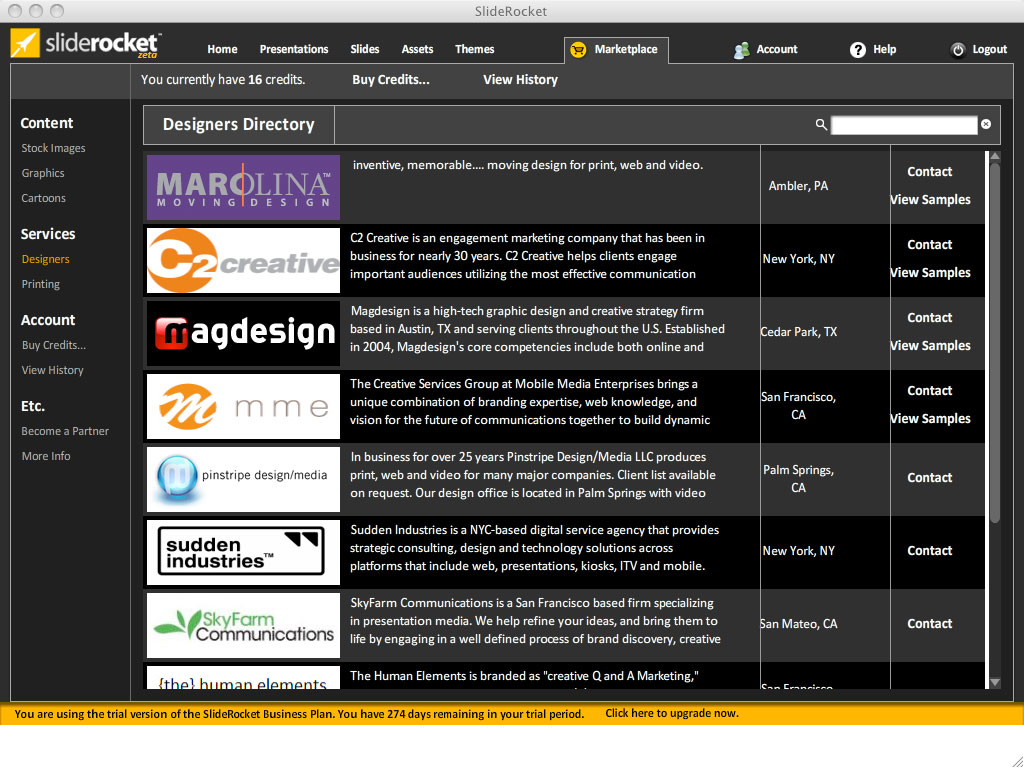Click the 'Palm Springs, CA' location cell
Screen dimensions: 1024x768
point(798,479)
